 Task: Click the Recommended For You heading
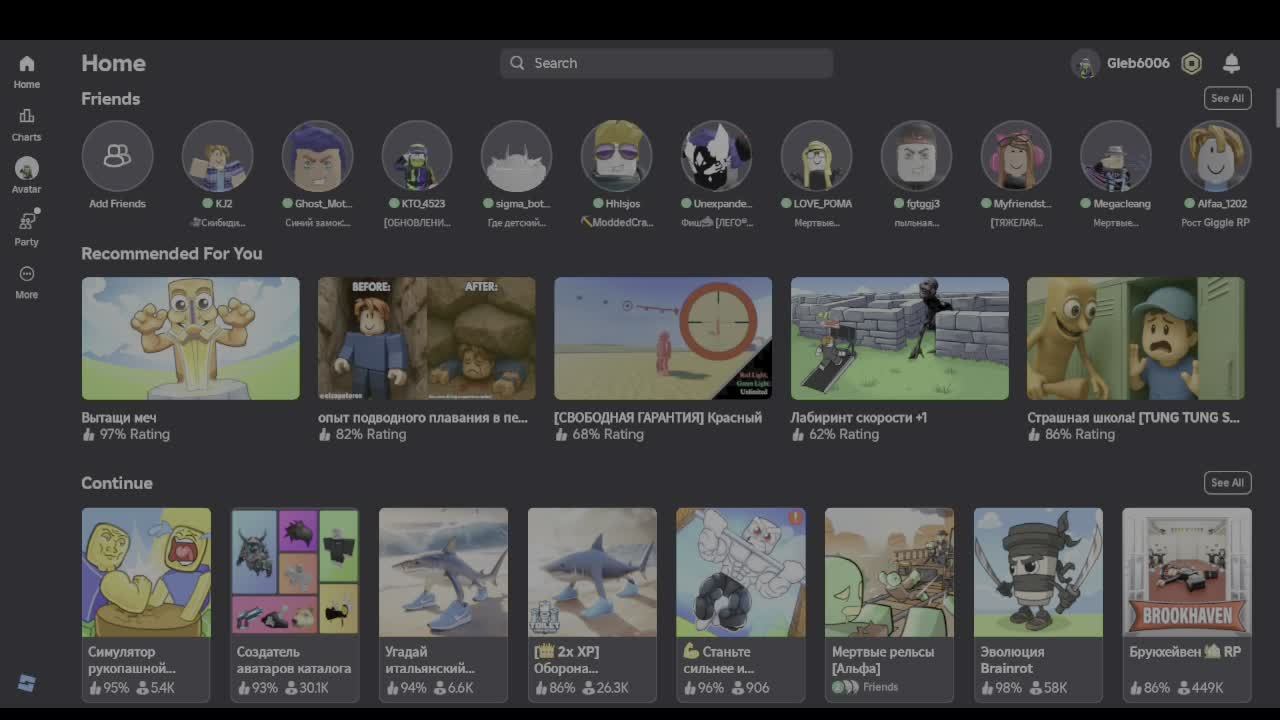[x=172, y=254]
